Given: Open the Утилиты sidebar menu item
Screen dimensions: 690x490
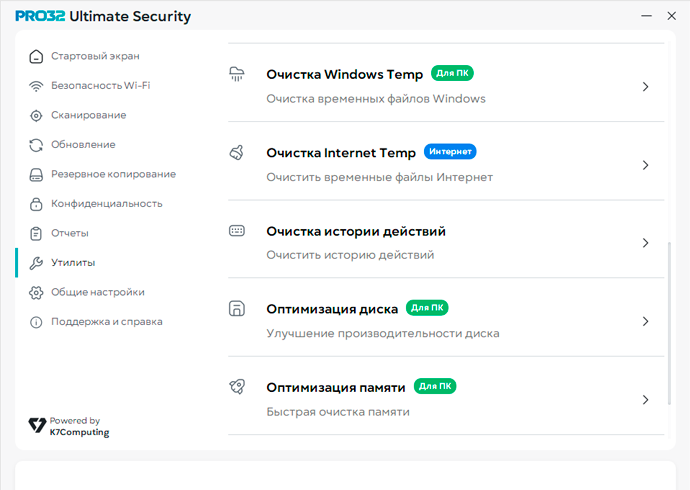Looking at the screenshot, I should (x=73, y=263).
